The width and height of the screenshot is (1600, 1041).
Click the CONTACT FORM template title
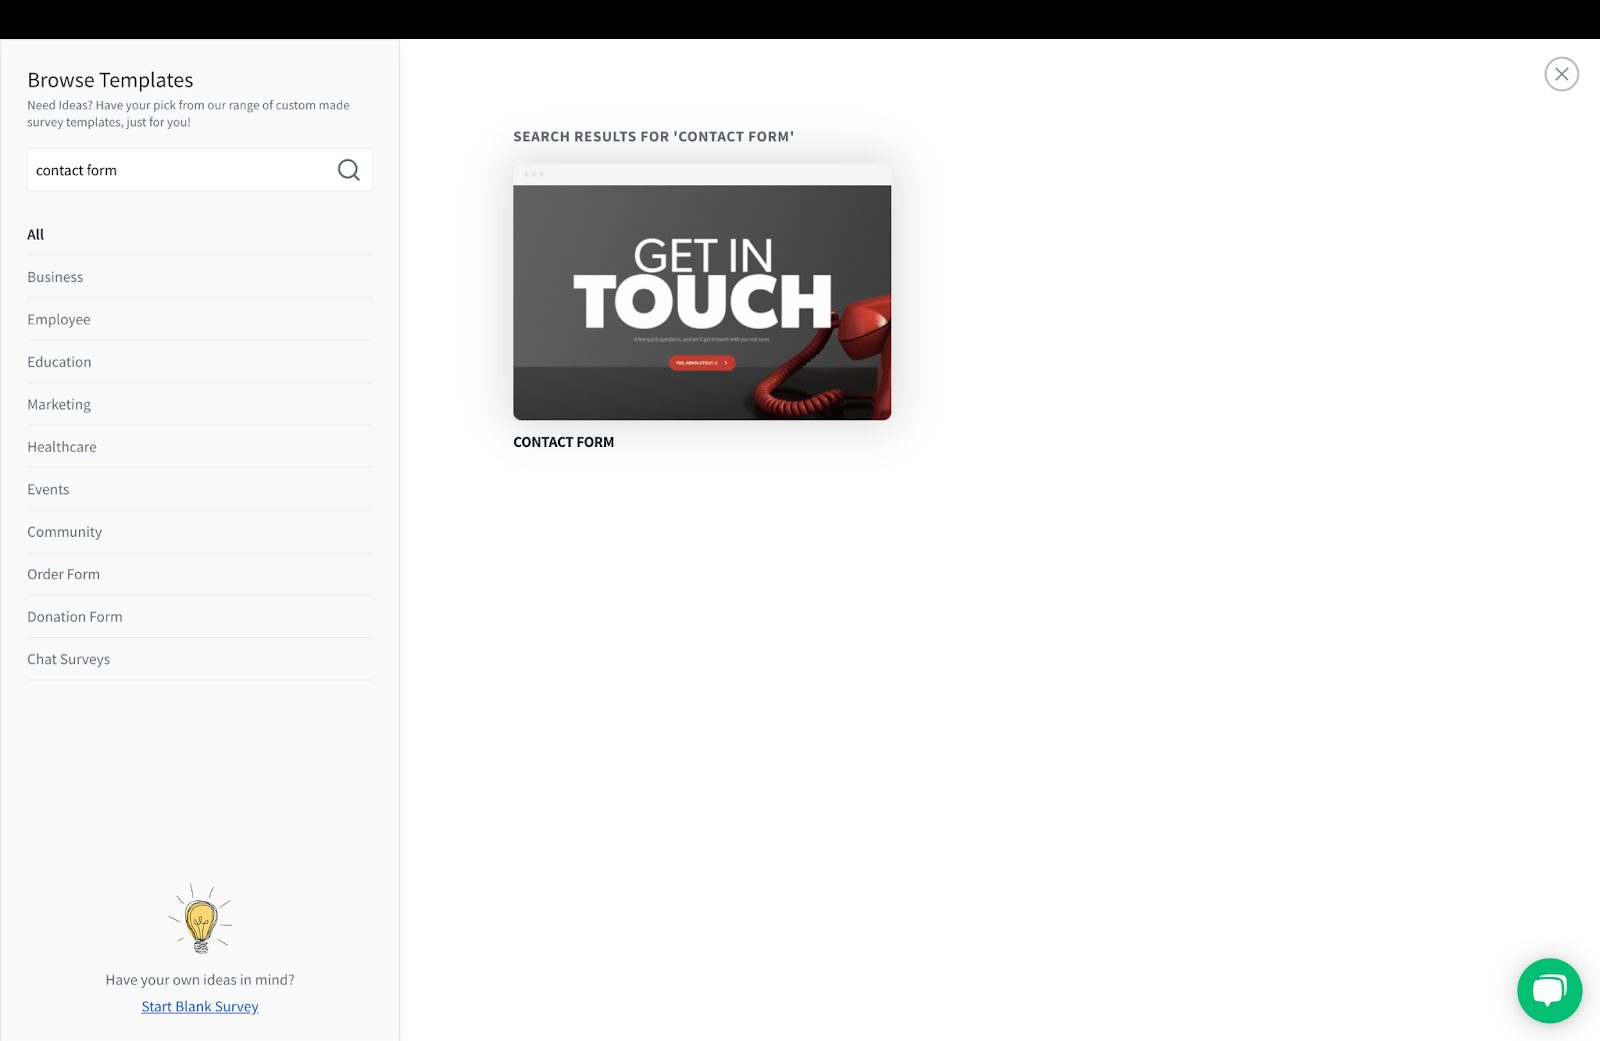click(564, 442)
